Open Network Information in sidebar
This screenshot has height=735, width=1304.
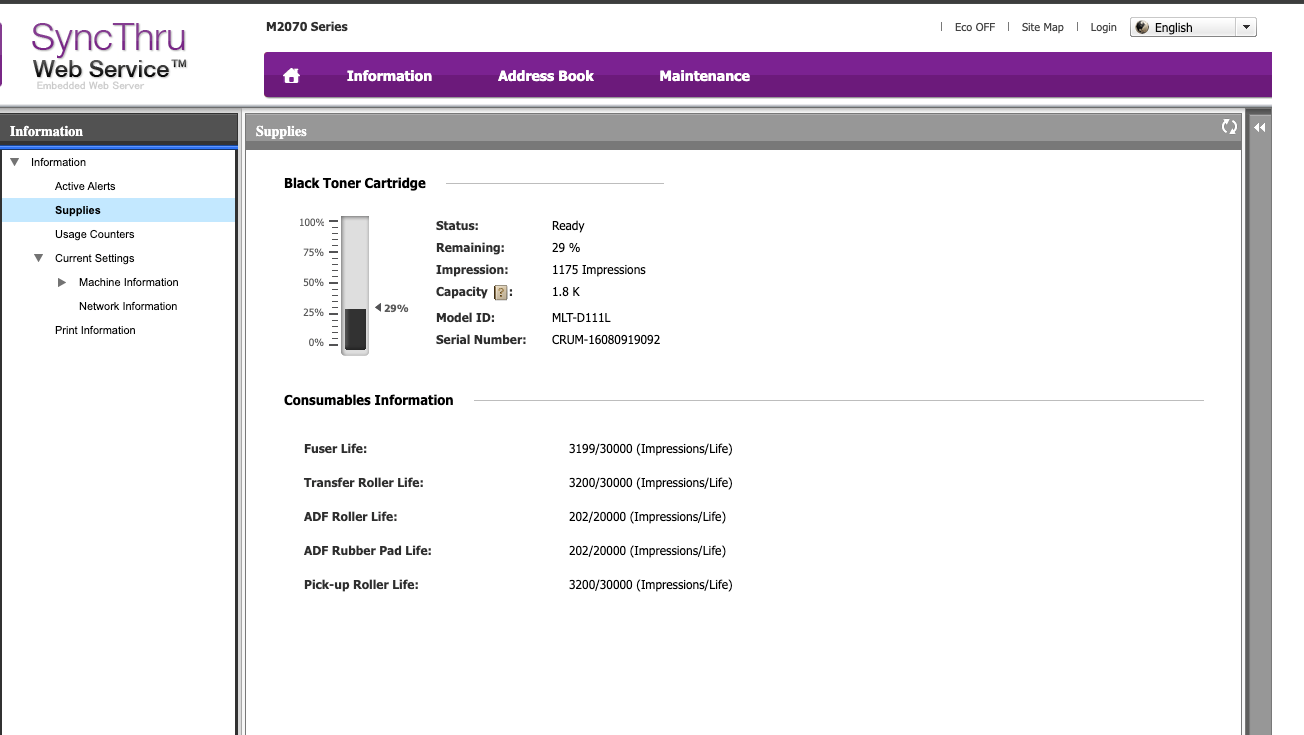point(128,306)
